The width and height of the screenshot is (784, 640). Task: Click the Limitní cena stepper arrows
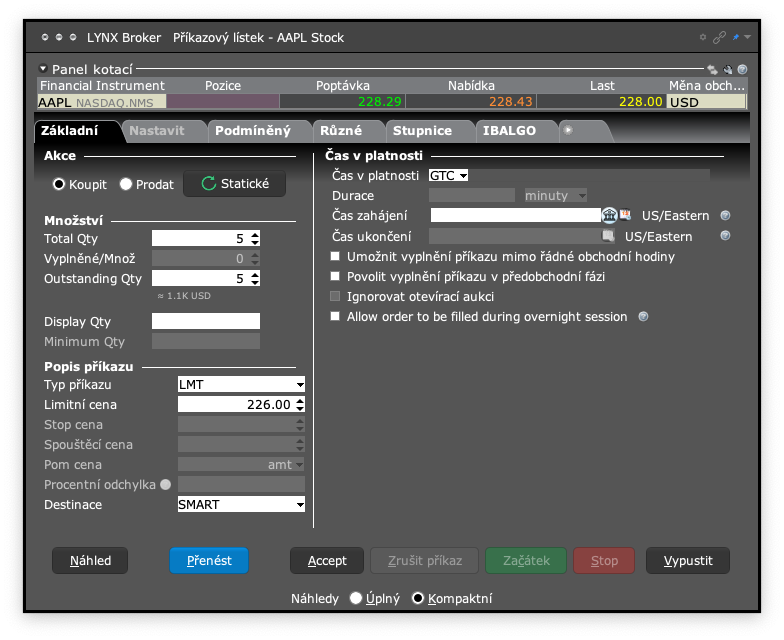pos(300,404)
